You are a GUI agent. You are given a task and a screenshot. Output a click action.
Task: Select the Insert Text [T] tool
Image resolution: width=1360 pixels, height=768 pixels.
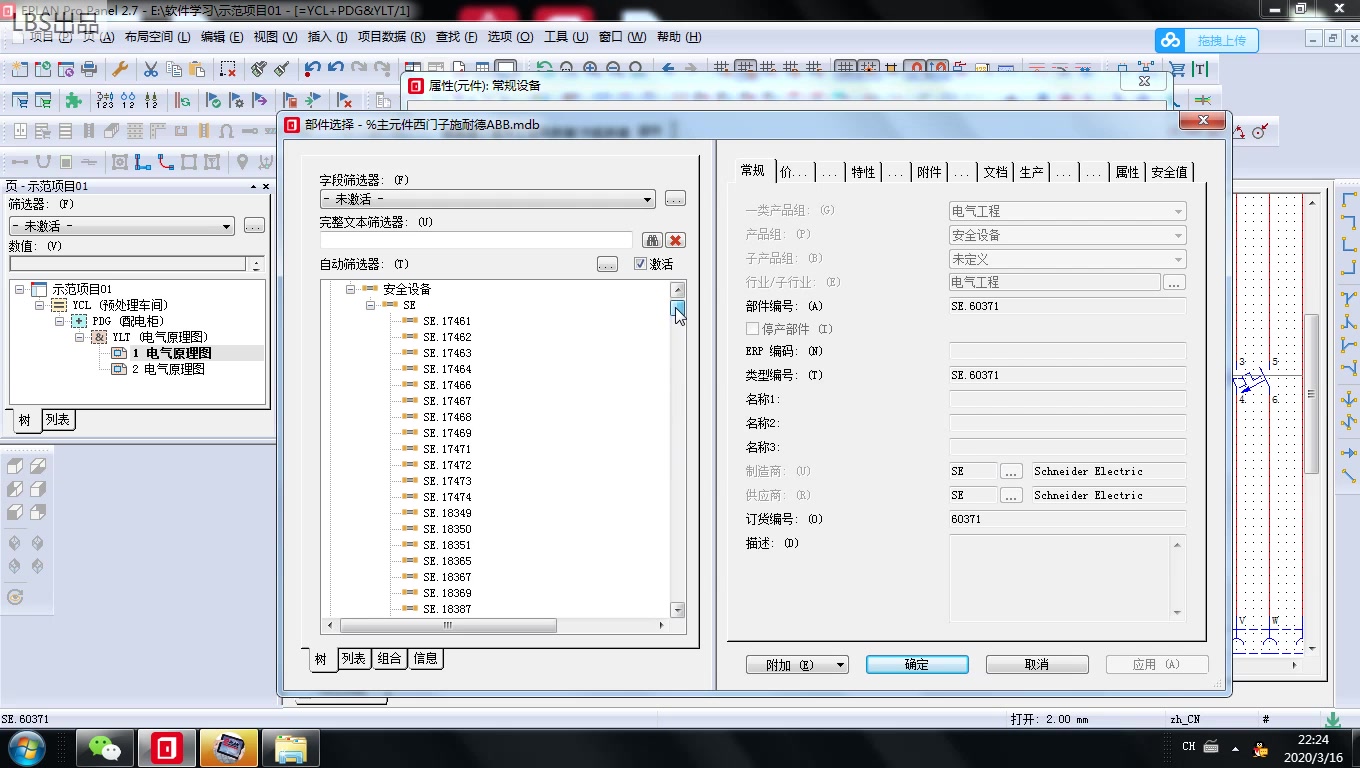pos(1199,69)
